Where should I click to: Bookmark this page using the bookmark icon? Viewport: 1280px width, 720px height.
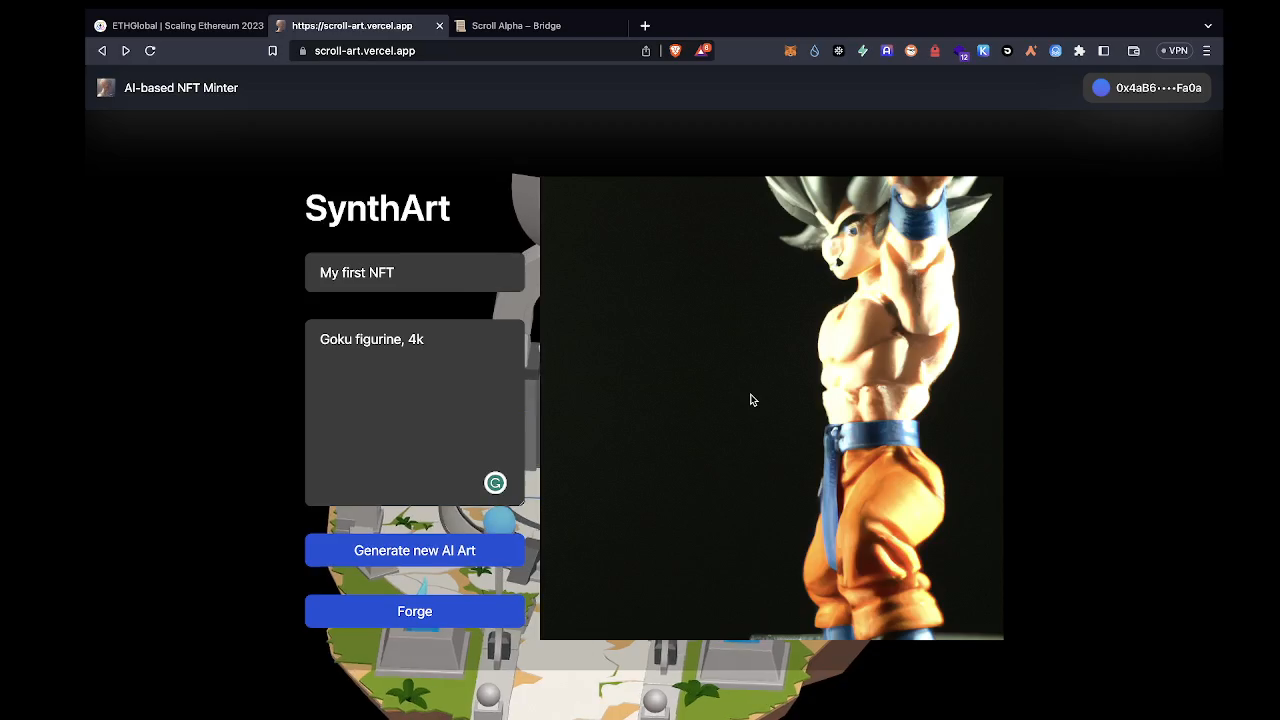[272, 51]
